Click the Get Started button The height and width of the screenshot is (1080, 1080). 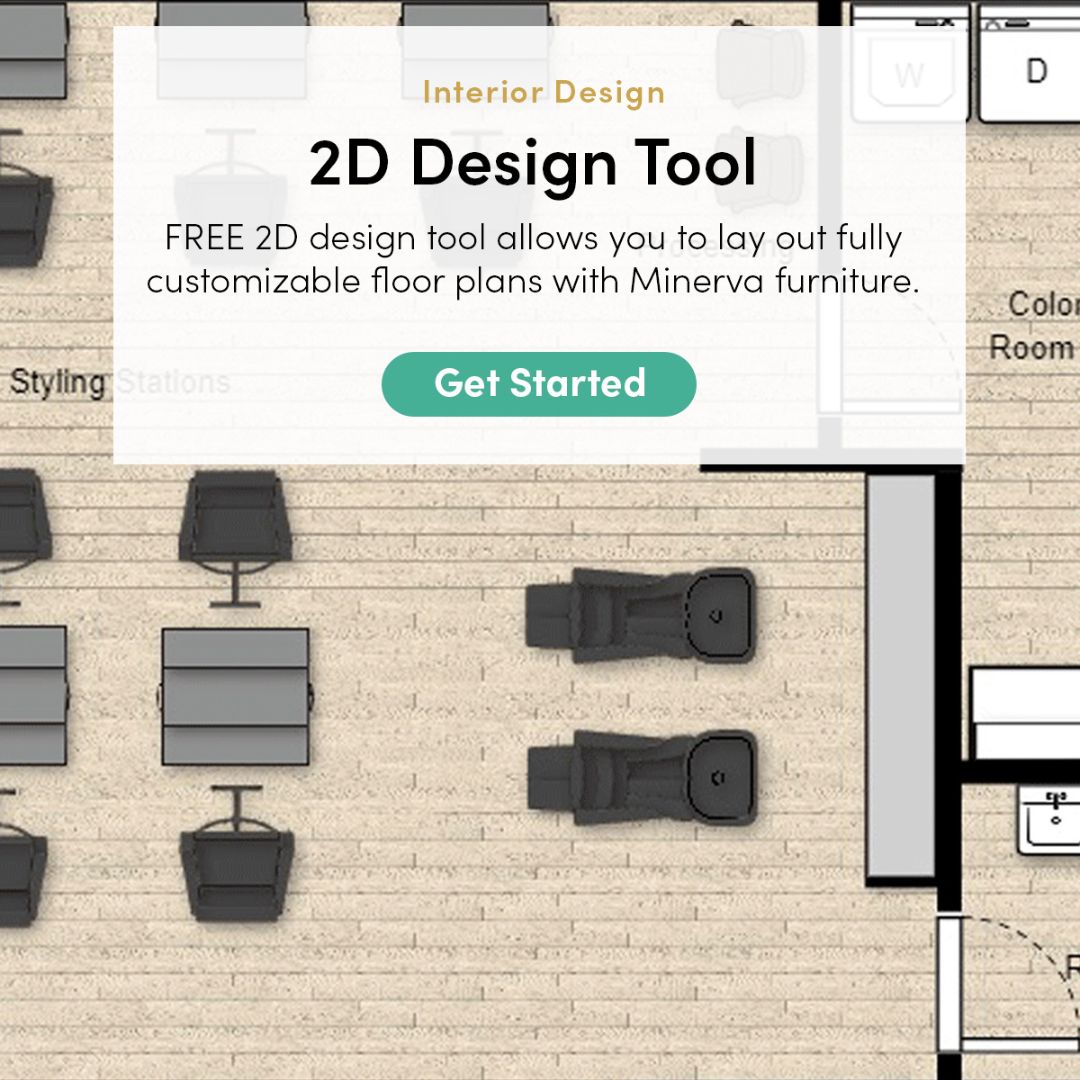pos(539,384)
